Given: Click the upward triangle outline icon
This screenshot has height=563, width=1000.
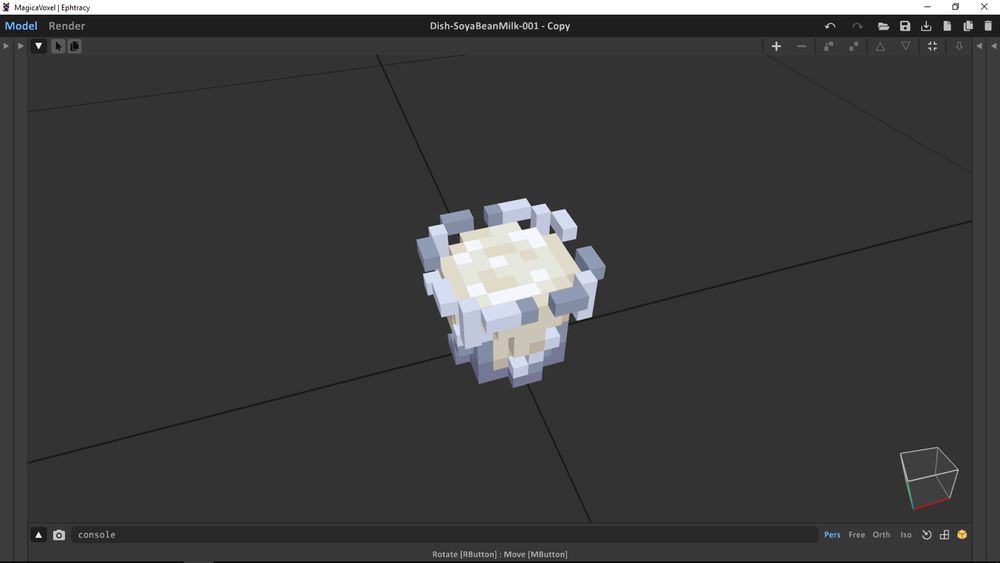Looking at the screenshot, I should [x=880, y=46].
